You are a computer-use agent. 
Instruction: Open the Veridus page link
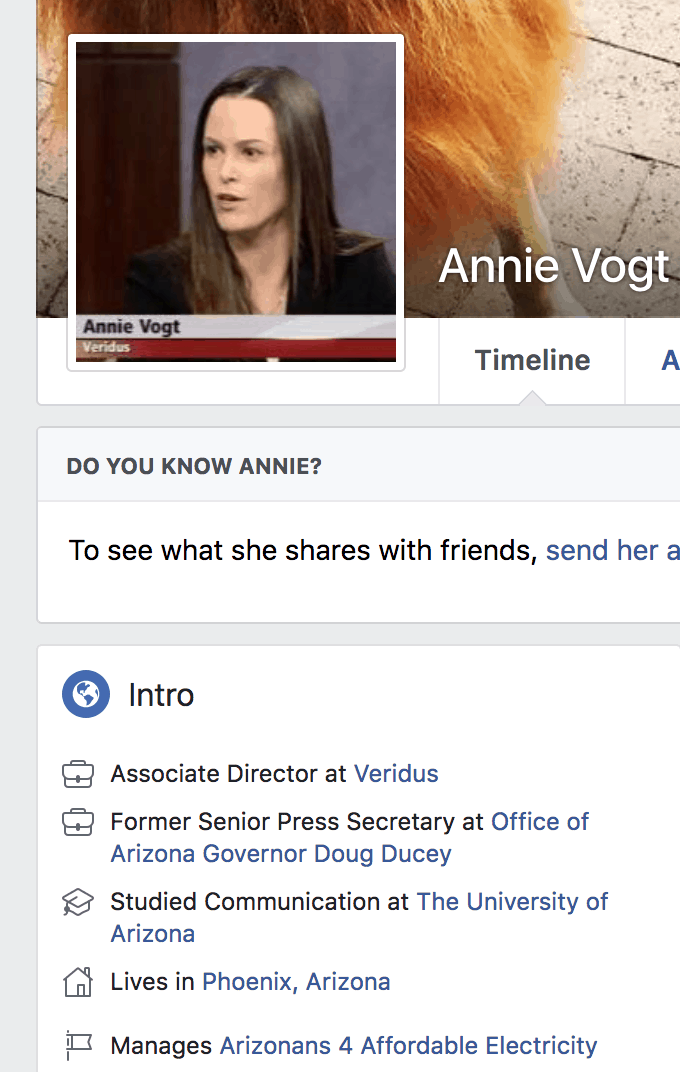pyautogui.click(x=396, y=774)
